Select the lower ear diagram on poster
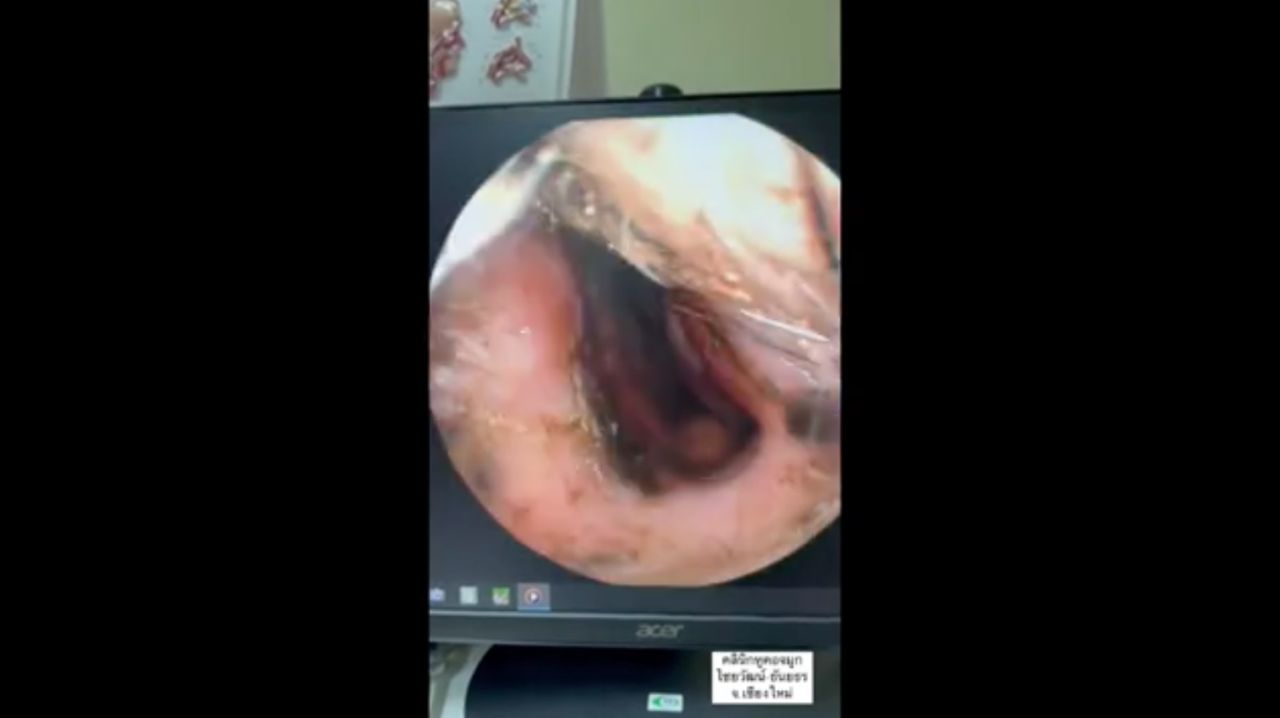This screenshot has height=718, width=1280. [510, 62]
